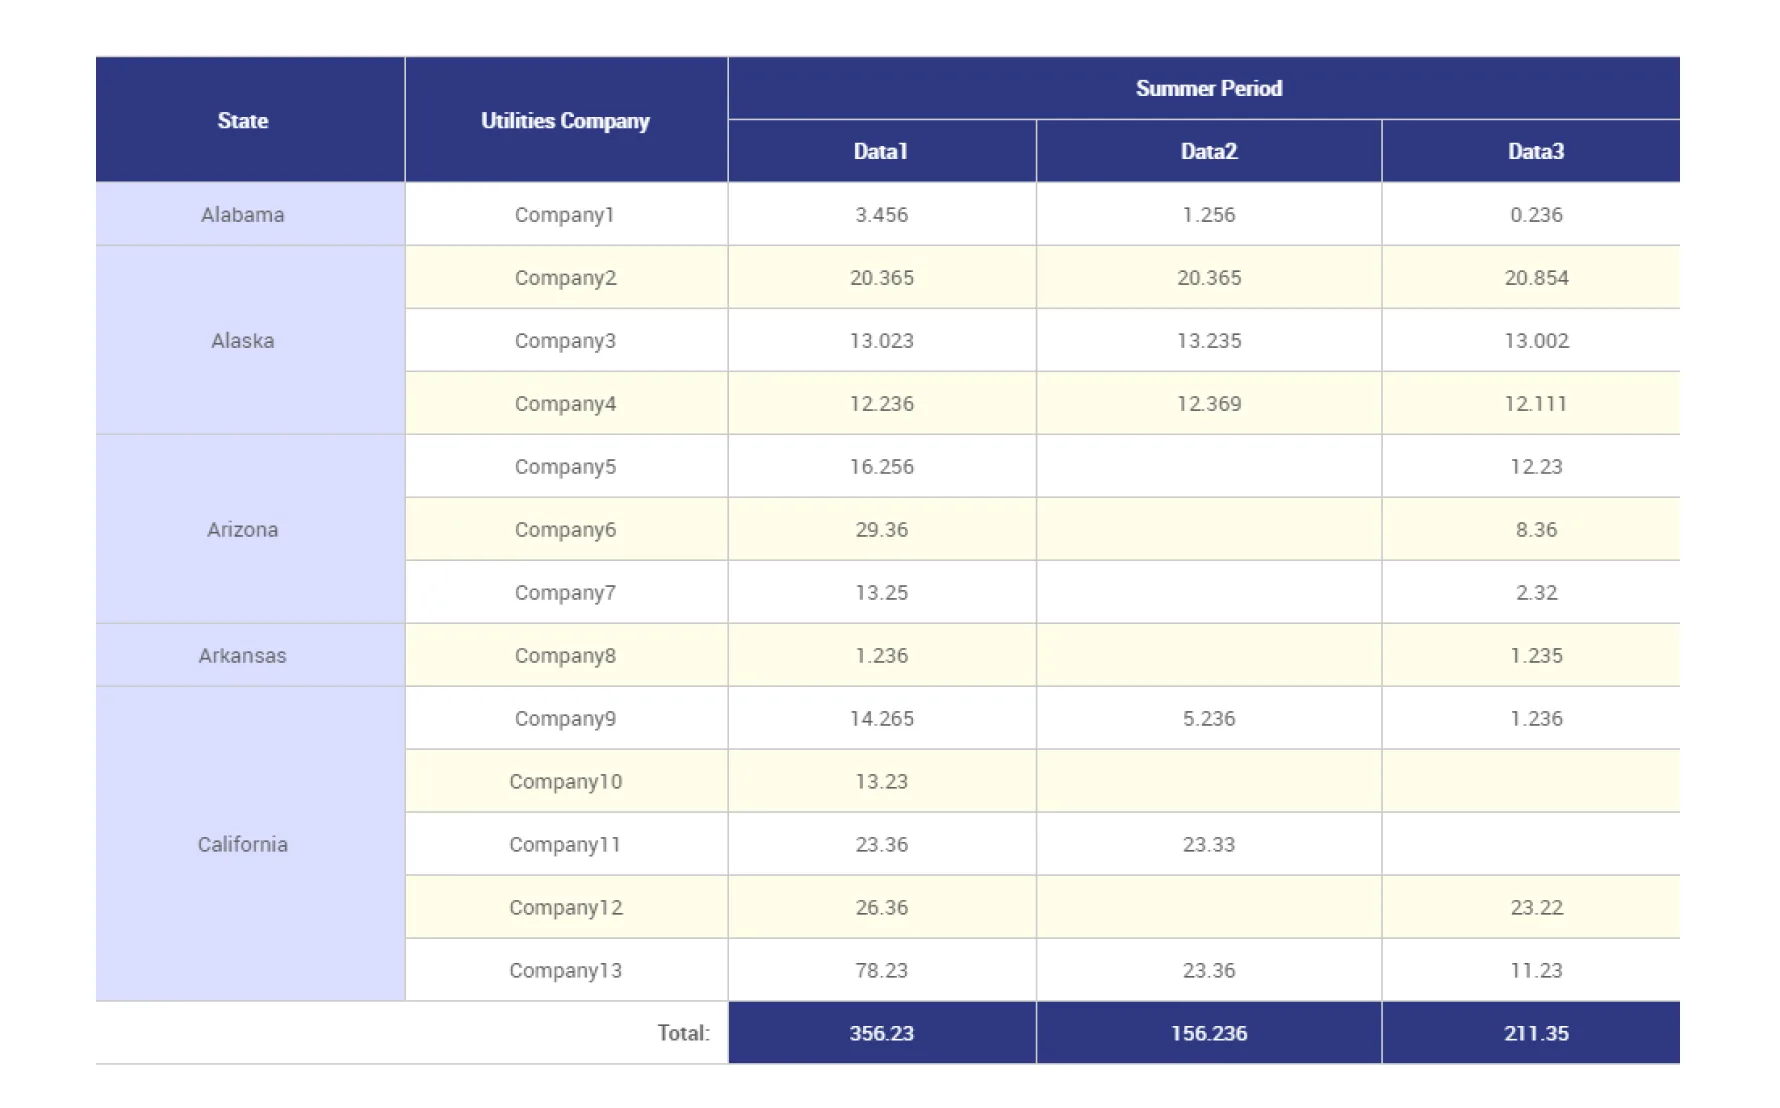
Task: Select Data1 value 78.23
Action: (882, 970)
